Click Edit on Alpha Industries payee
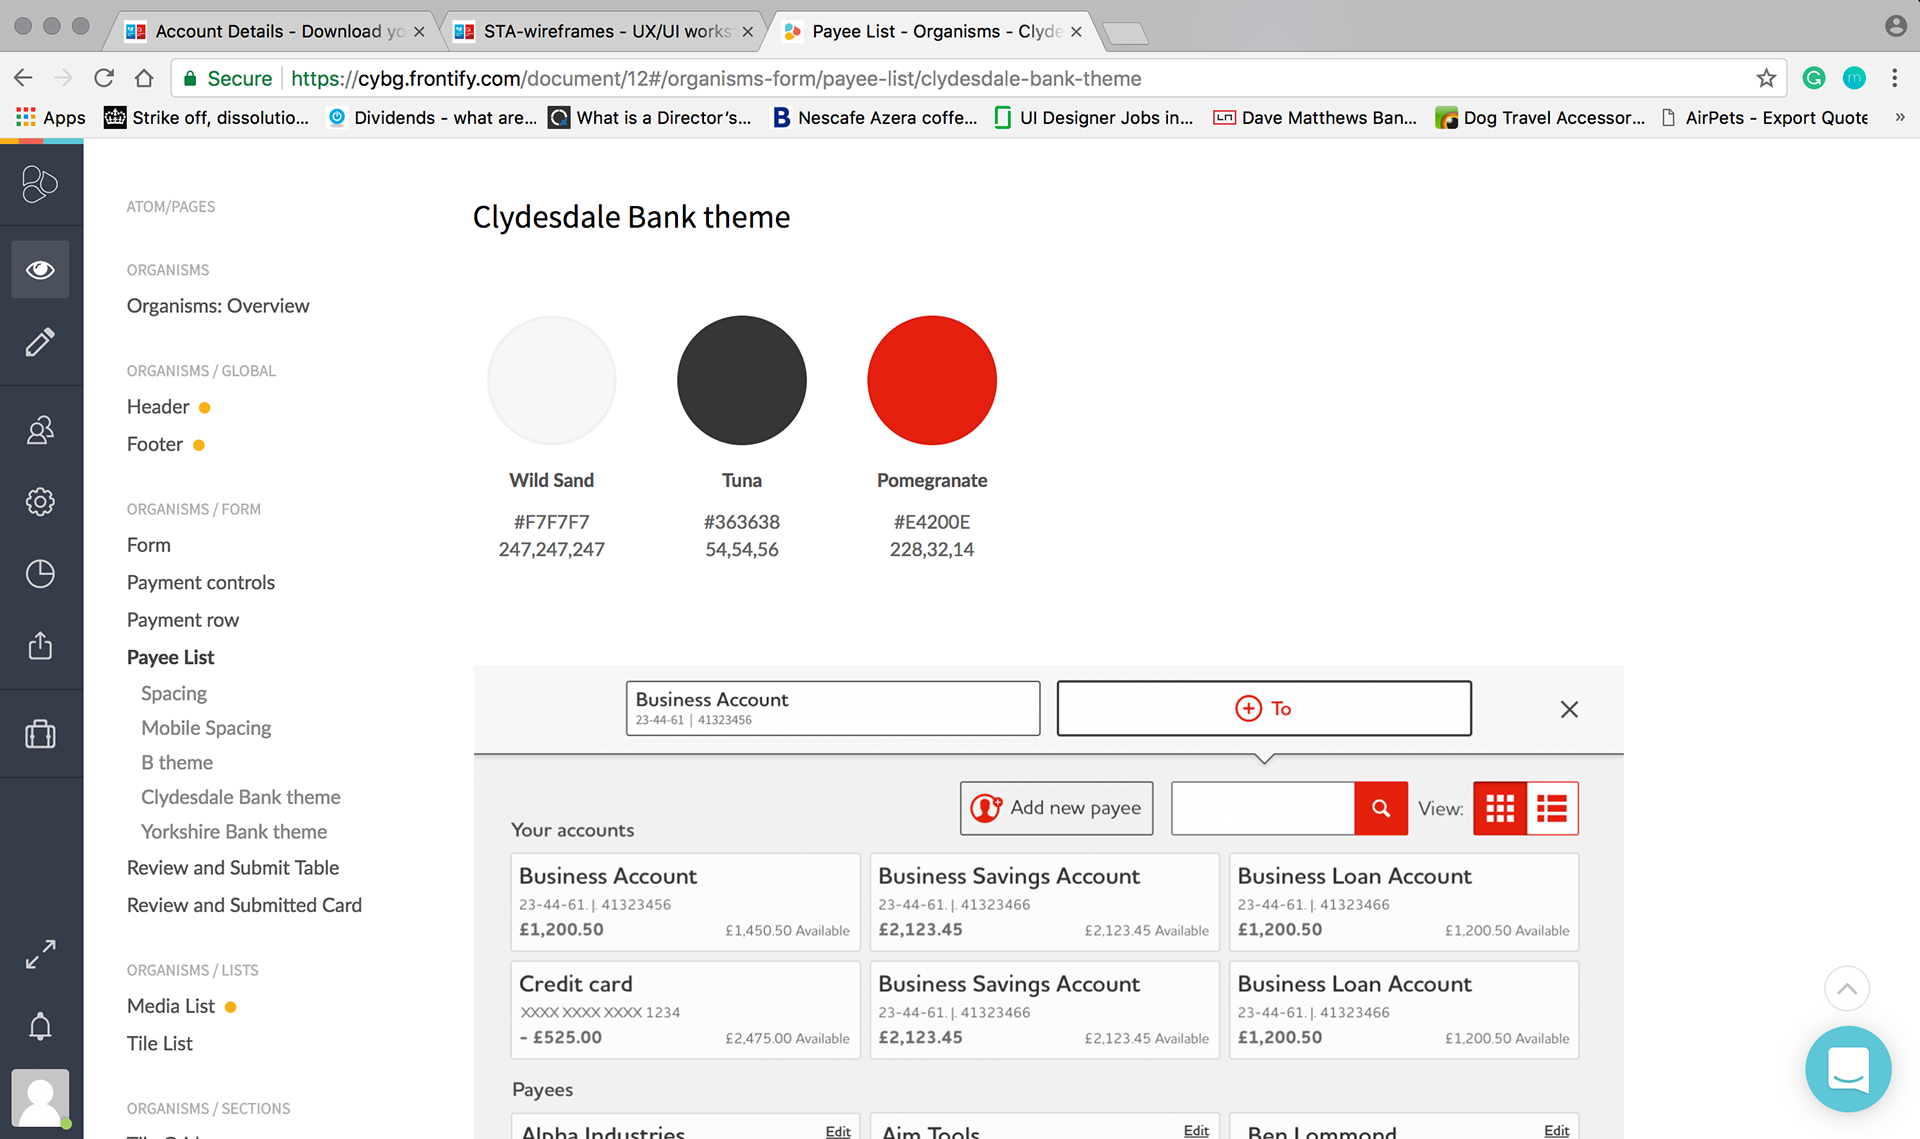 pos(838,1131)
